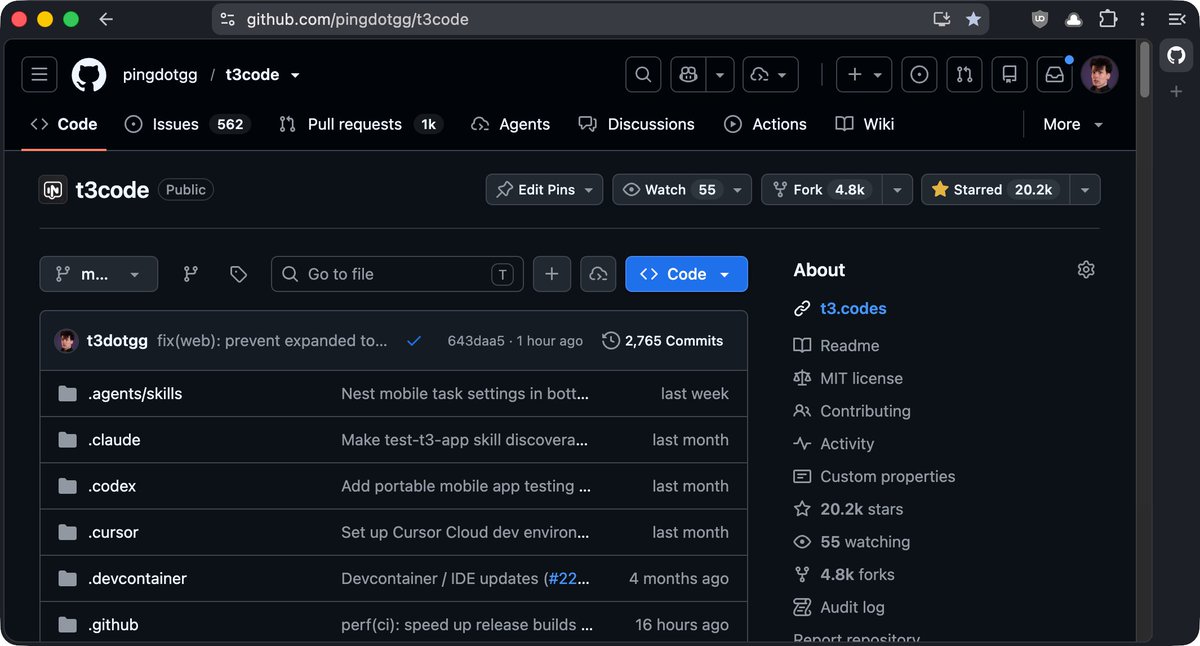Screen dimensions: 1200x646
Task: Expand the More tabs dropdown
Action: [x=1073, y=124]
